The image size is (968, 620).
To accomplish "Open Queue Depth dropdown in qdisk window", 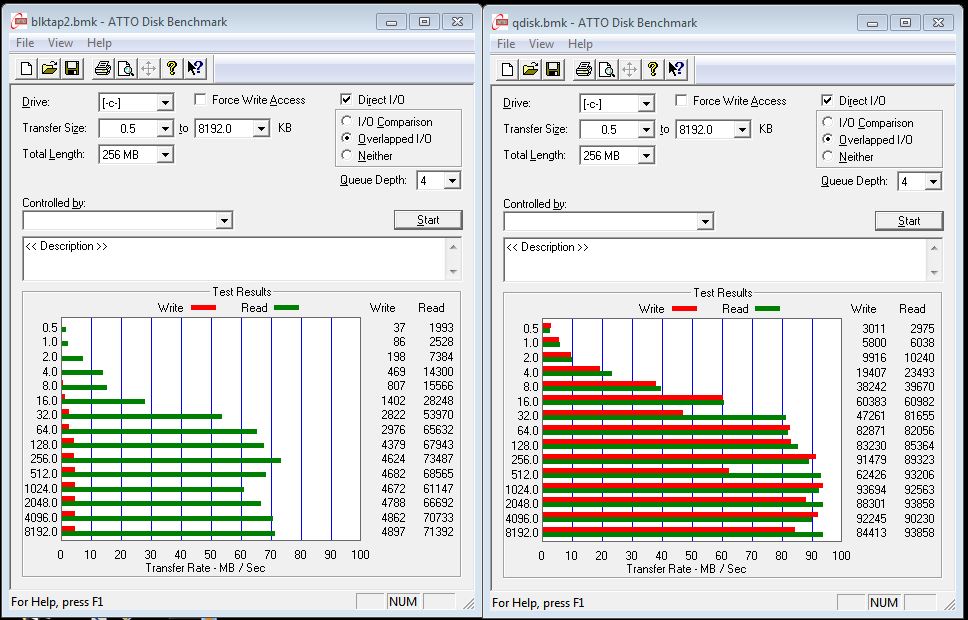I will tap(933, 182).
